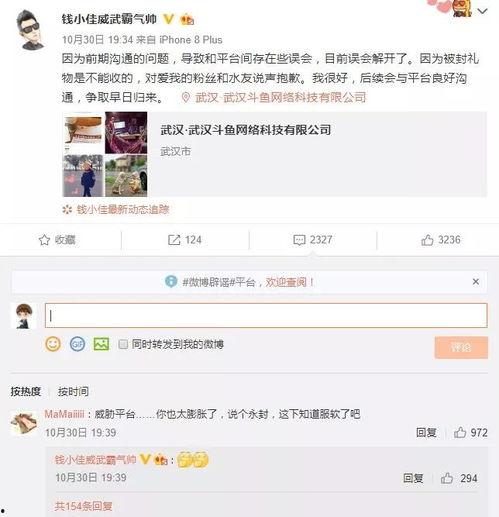Like the post with thumbs-up 3236
The height and width of the screenshot is (517, 499).
coord(441,240)
